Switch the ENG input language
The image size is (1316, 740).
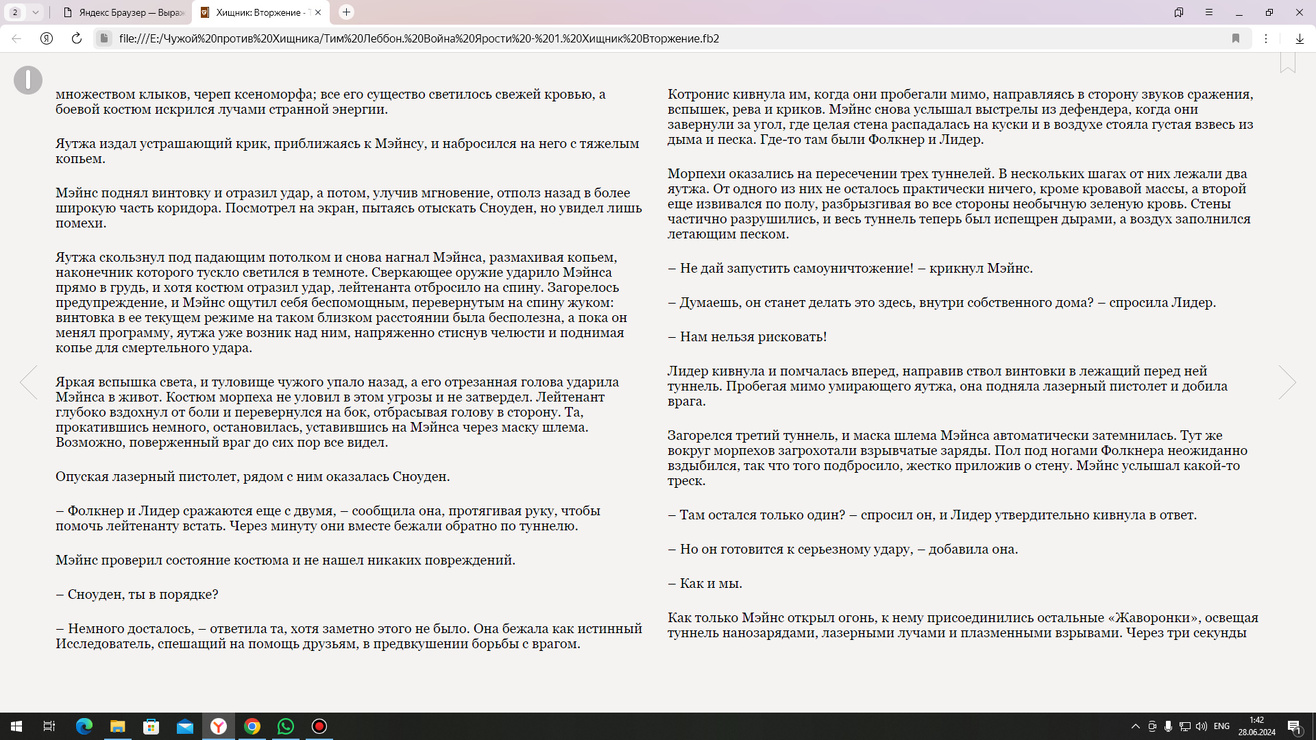1221,726
